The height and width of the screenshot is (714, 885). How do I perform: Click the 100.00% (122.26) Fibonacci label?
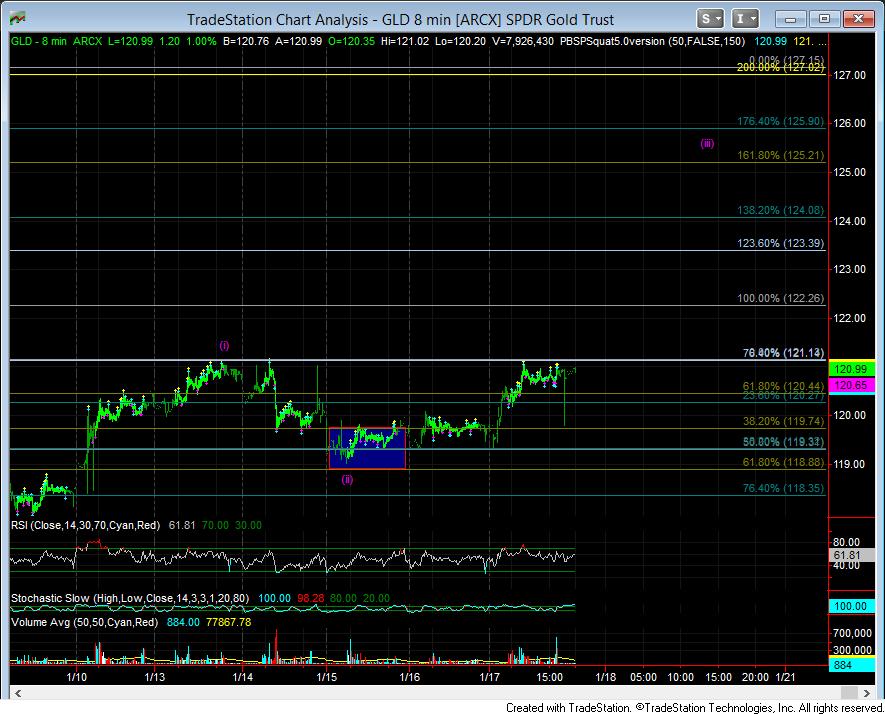(781, 298)
